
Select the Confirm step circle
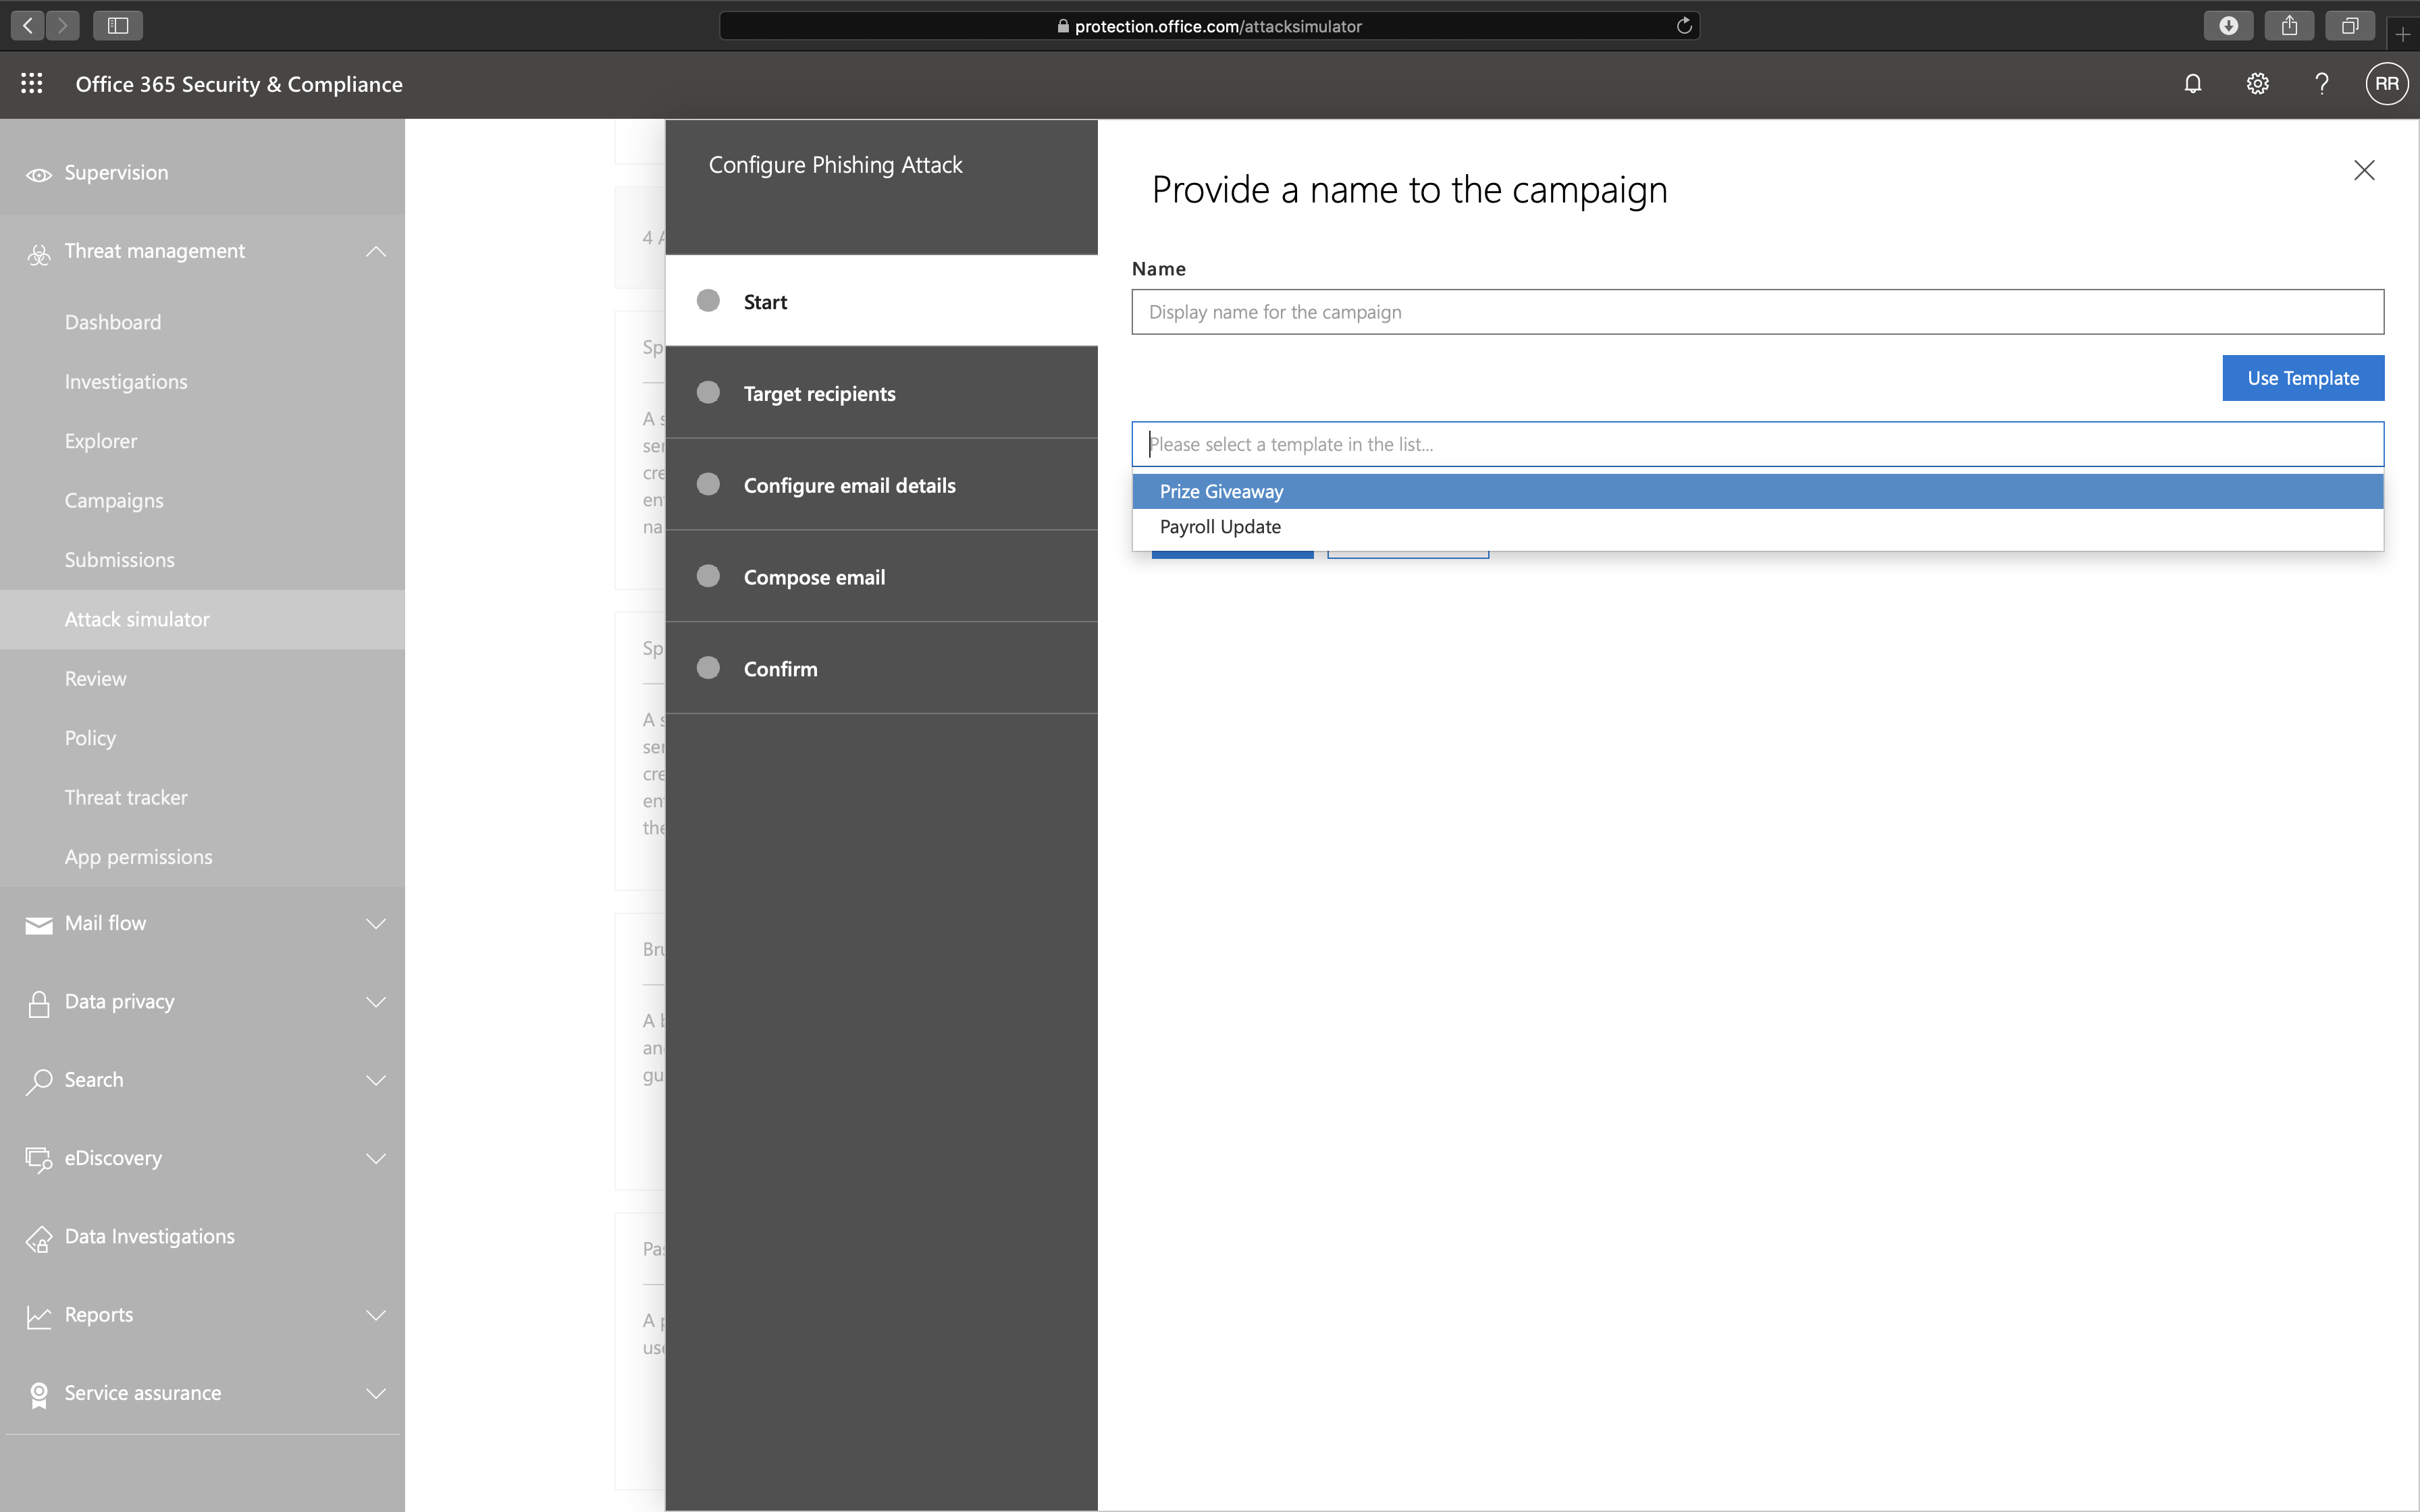tap(708, 668)
